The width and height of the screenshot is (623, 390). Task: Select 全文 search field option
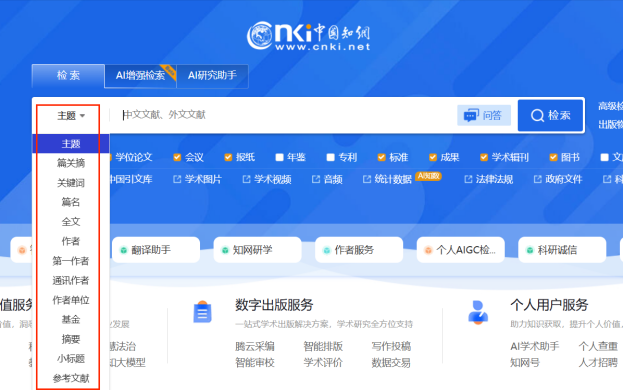tap(71, 222)
